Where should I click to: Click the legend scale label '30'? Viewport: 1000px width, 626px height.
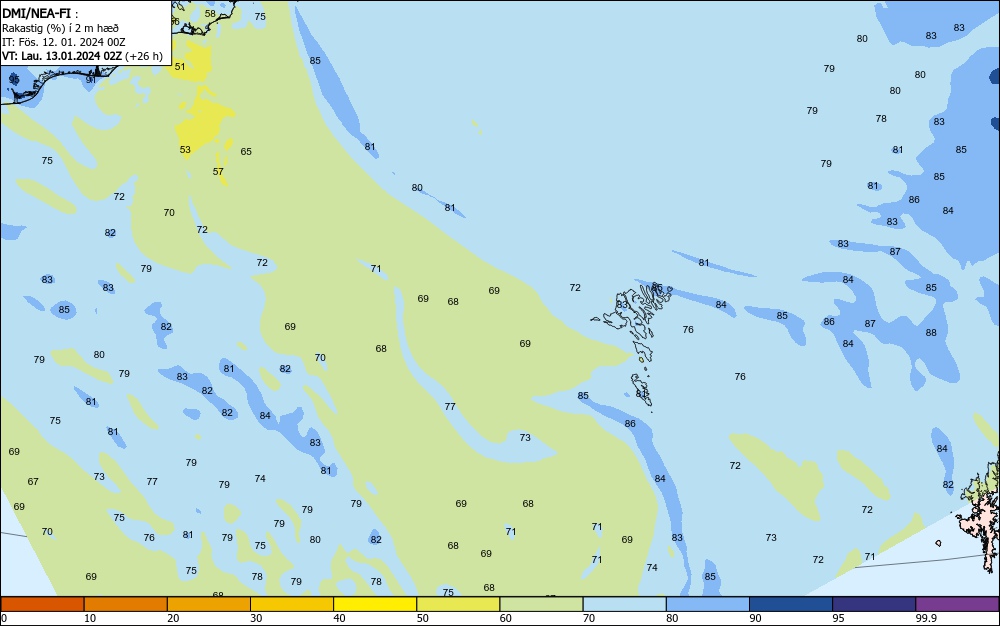256,618
